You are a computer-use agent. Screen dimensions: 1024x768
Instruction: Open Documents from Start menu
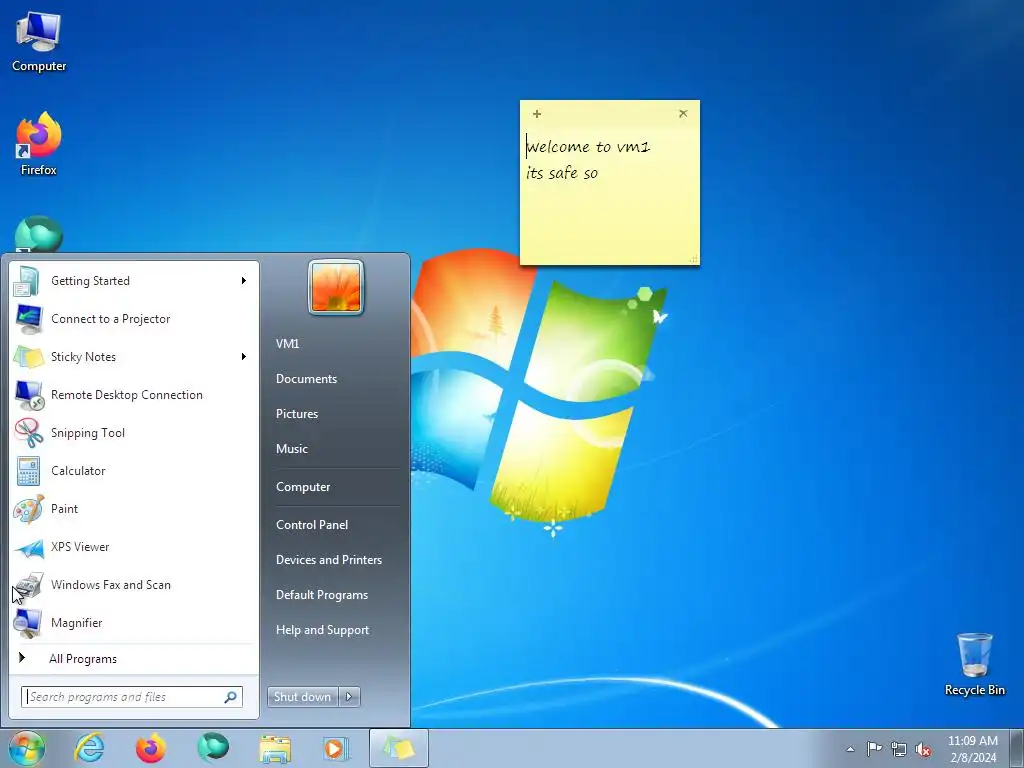click(306, 379)
